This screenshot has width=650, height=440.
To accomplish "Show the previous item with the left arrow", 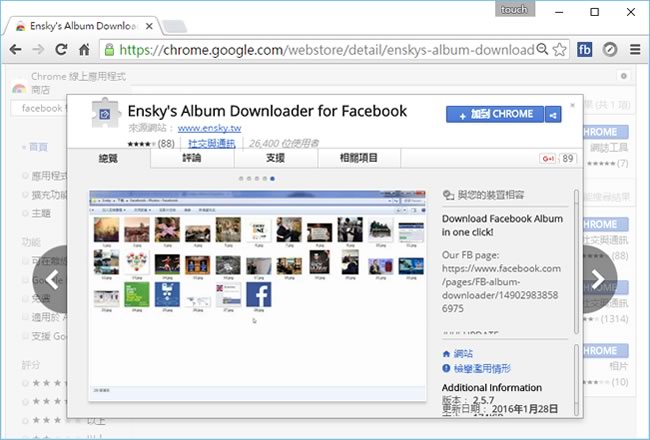I will pyautogui.click(x=51, y=279).
